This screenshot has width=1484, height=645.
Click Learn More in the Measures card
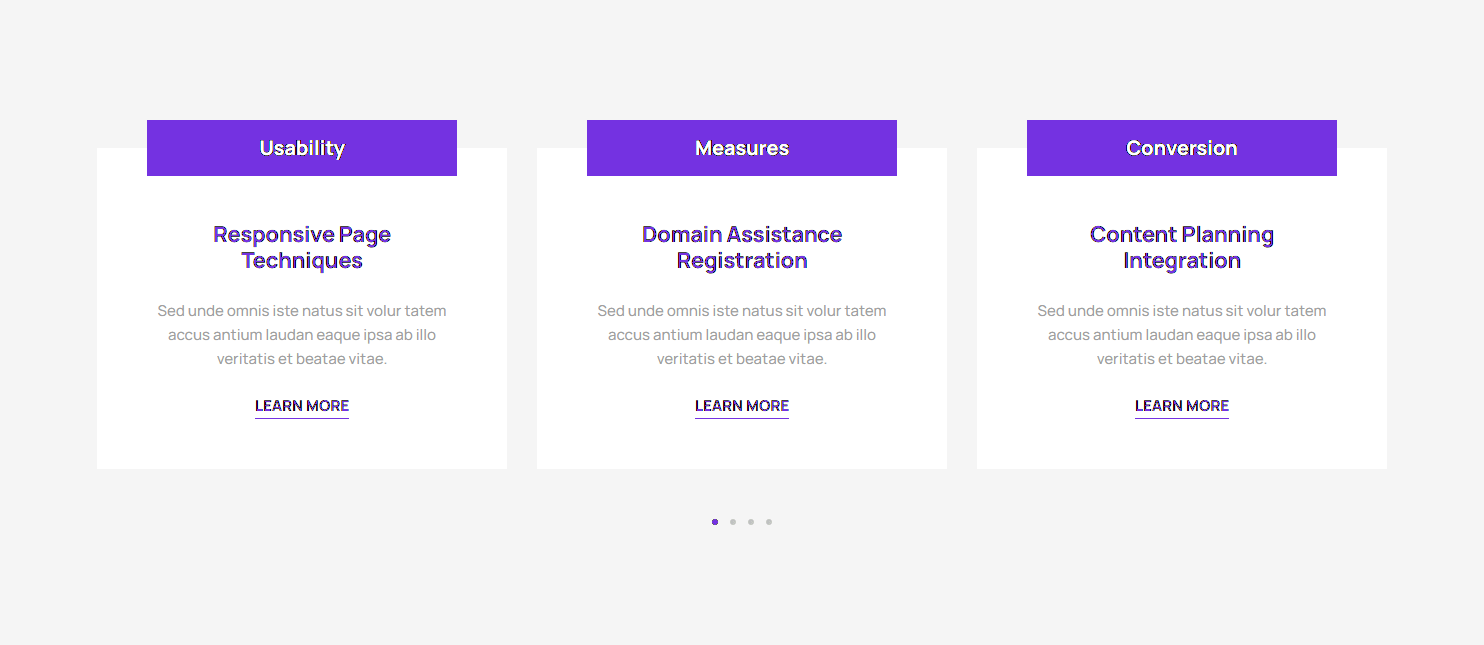tap(742, 406)
